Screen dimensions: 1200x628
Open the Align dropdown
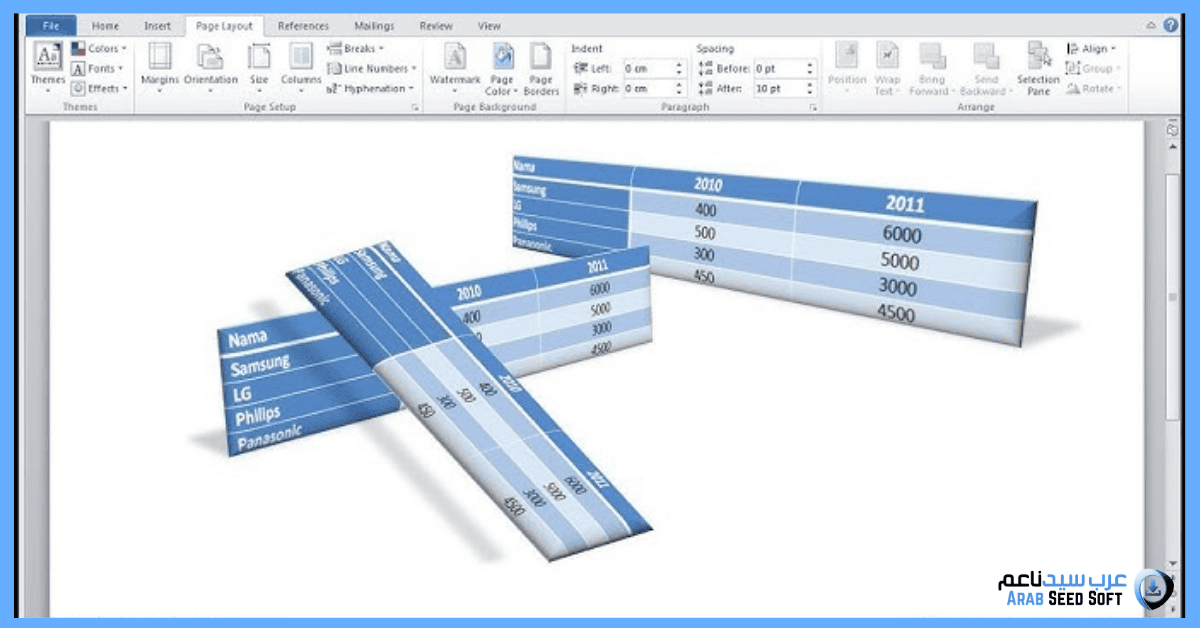pyautogui.click(x=1091, y=48)
